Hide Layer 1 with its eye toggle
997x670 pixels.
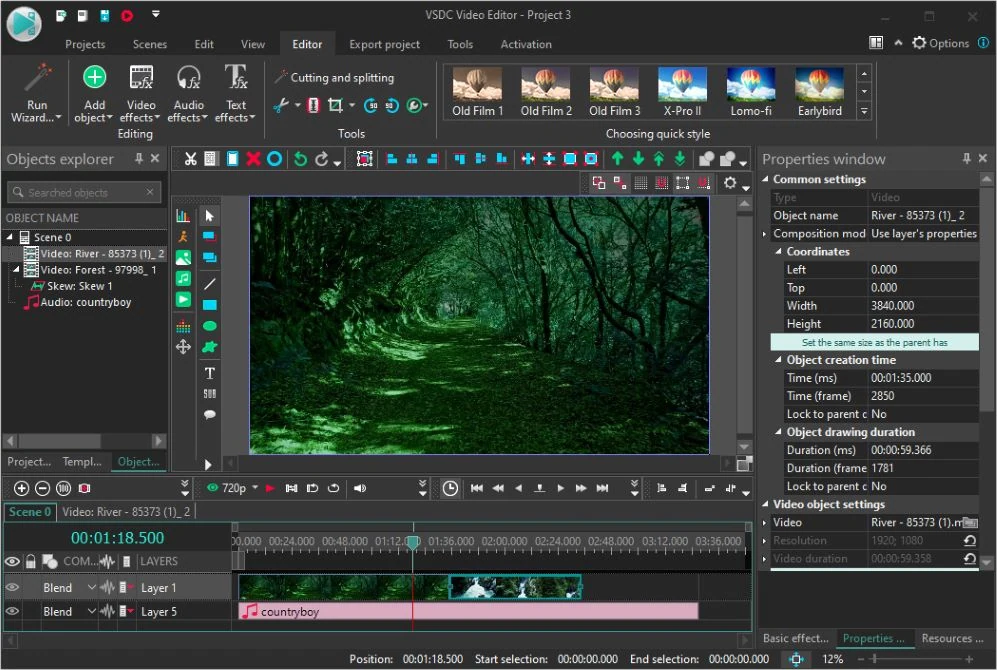click(11, 587)
